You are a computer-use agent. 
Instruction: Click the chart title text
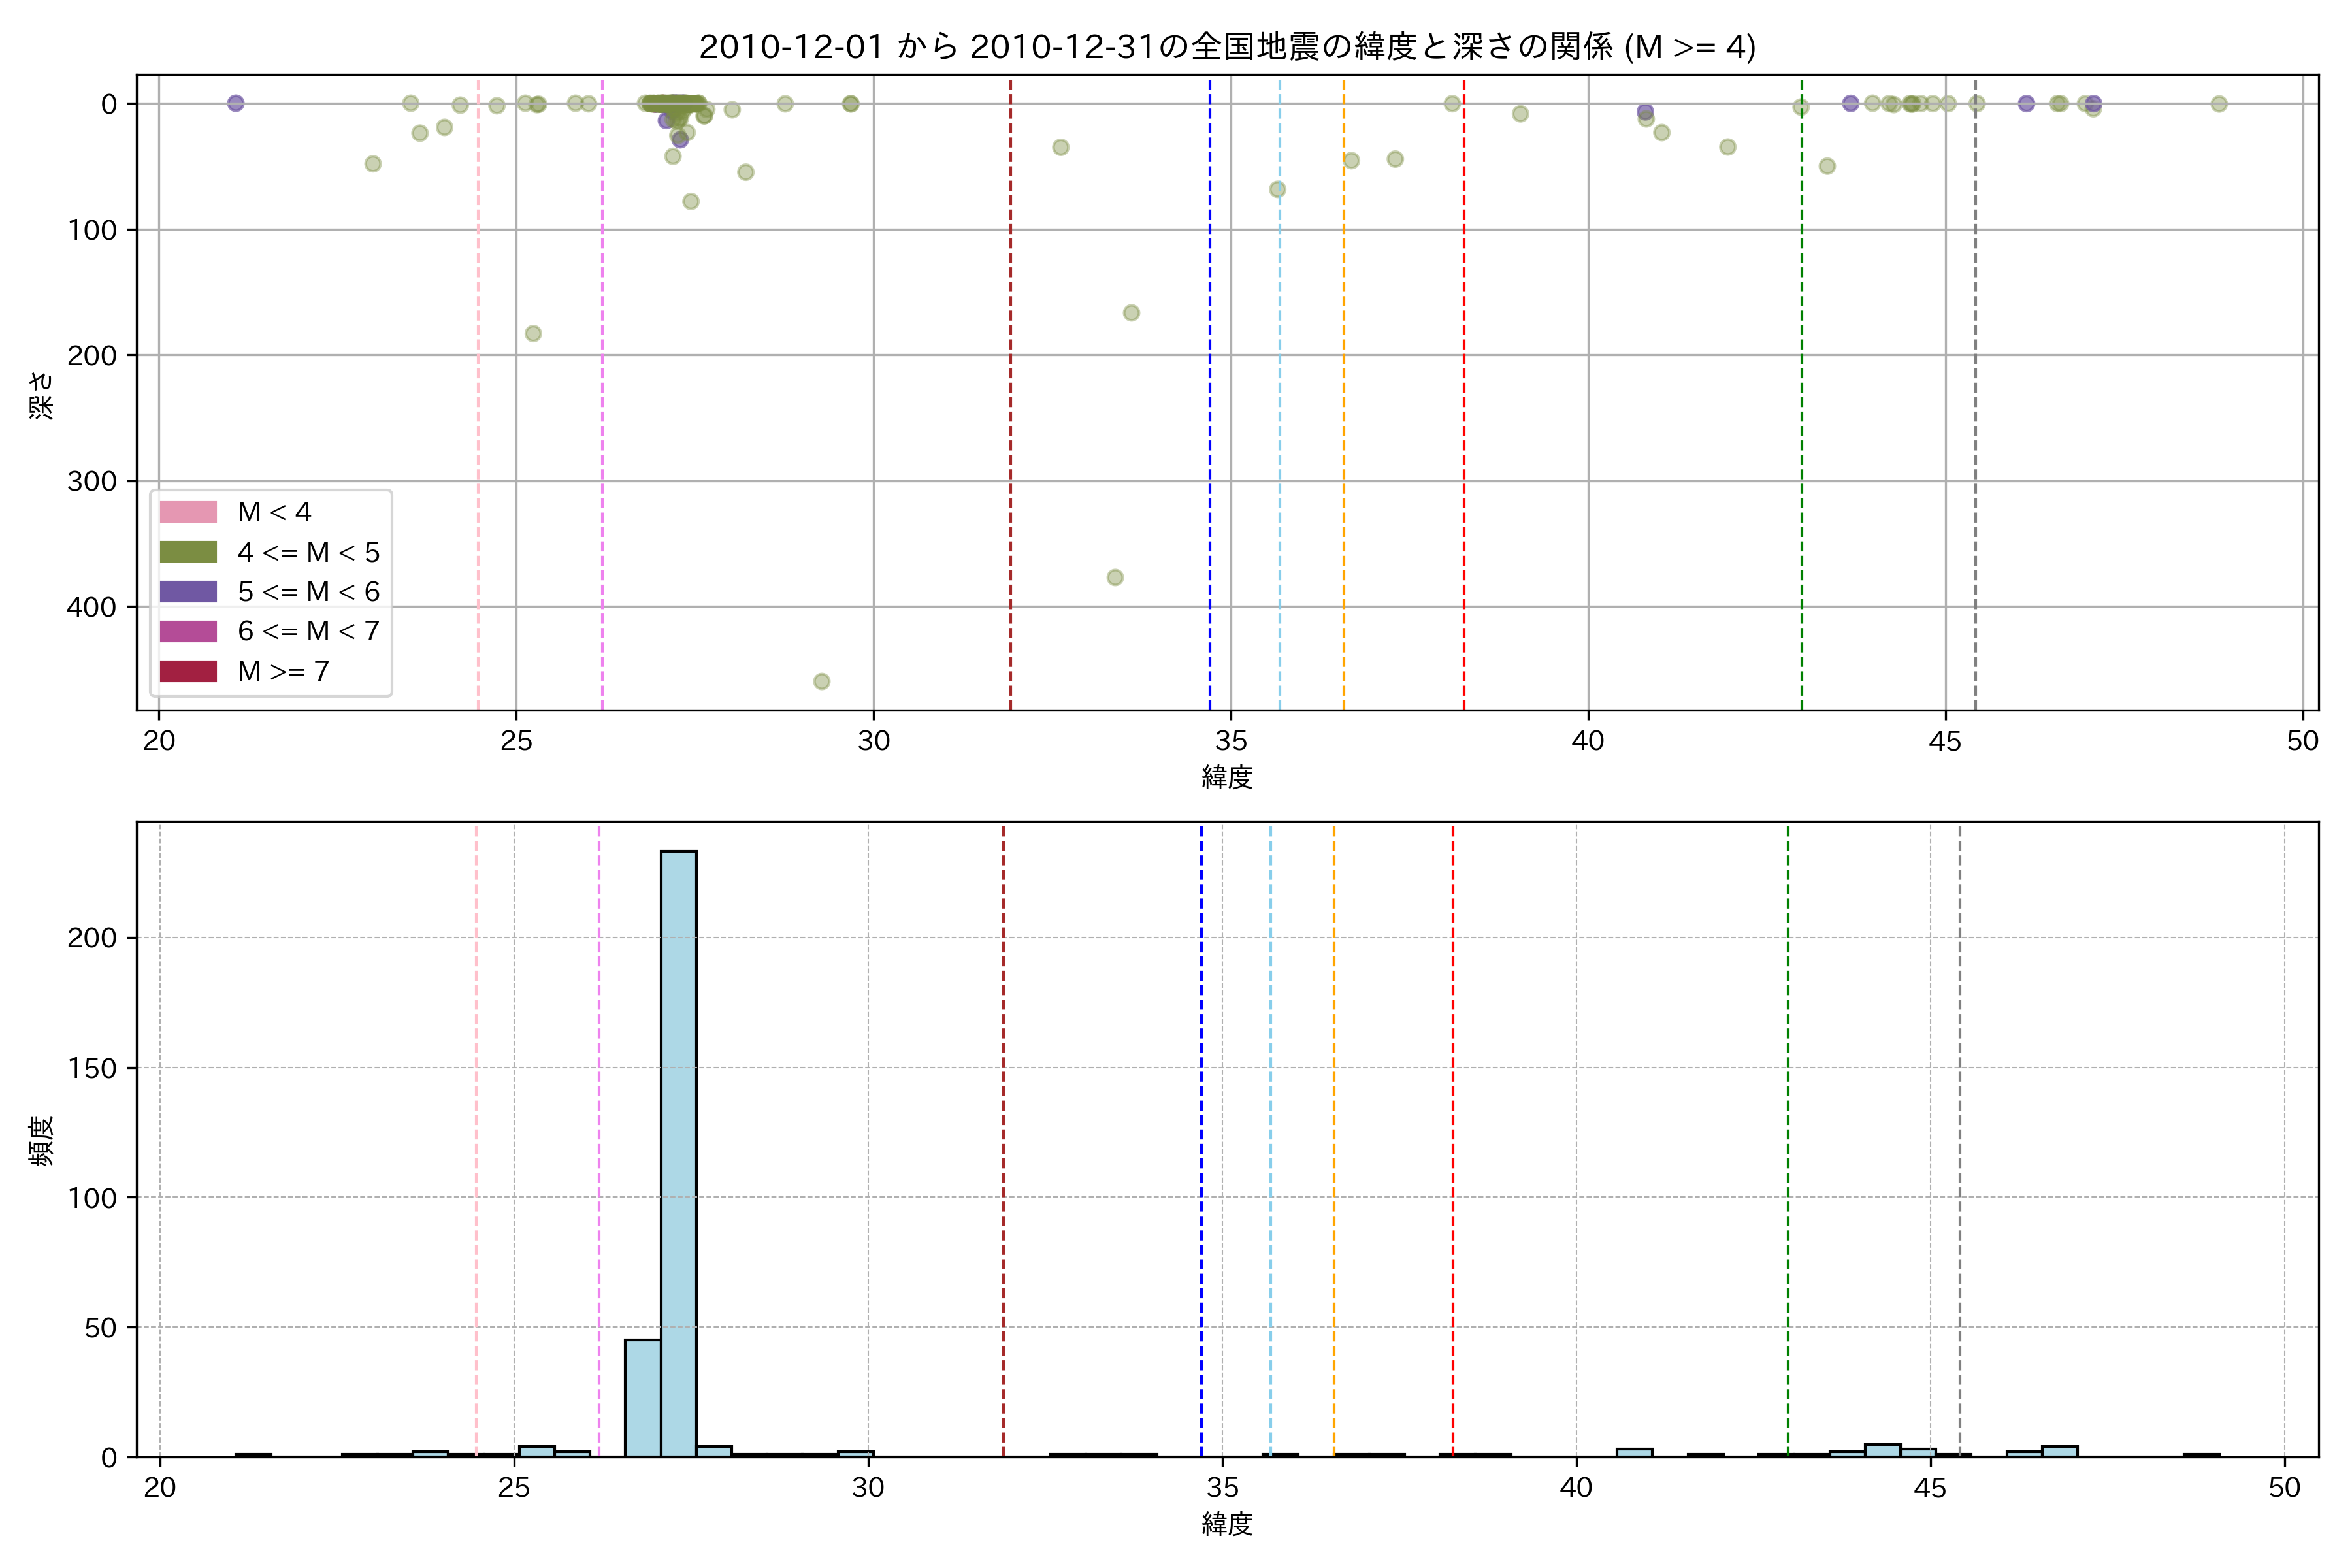1227,47
